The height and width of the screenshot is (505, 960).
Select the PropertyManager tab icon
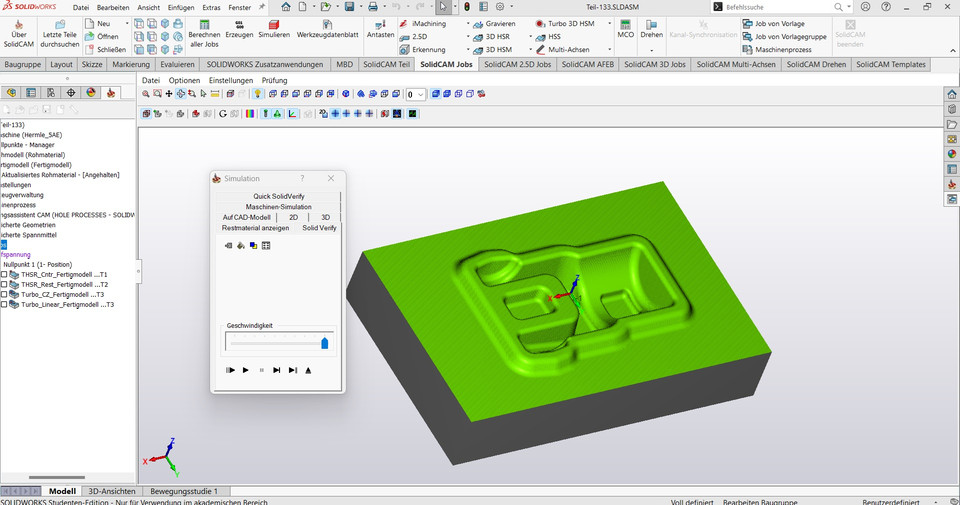(31, 92)
